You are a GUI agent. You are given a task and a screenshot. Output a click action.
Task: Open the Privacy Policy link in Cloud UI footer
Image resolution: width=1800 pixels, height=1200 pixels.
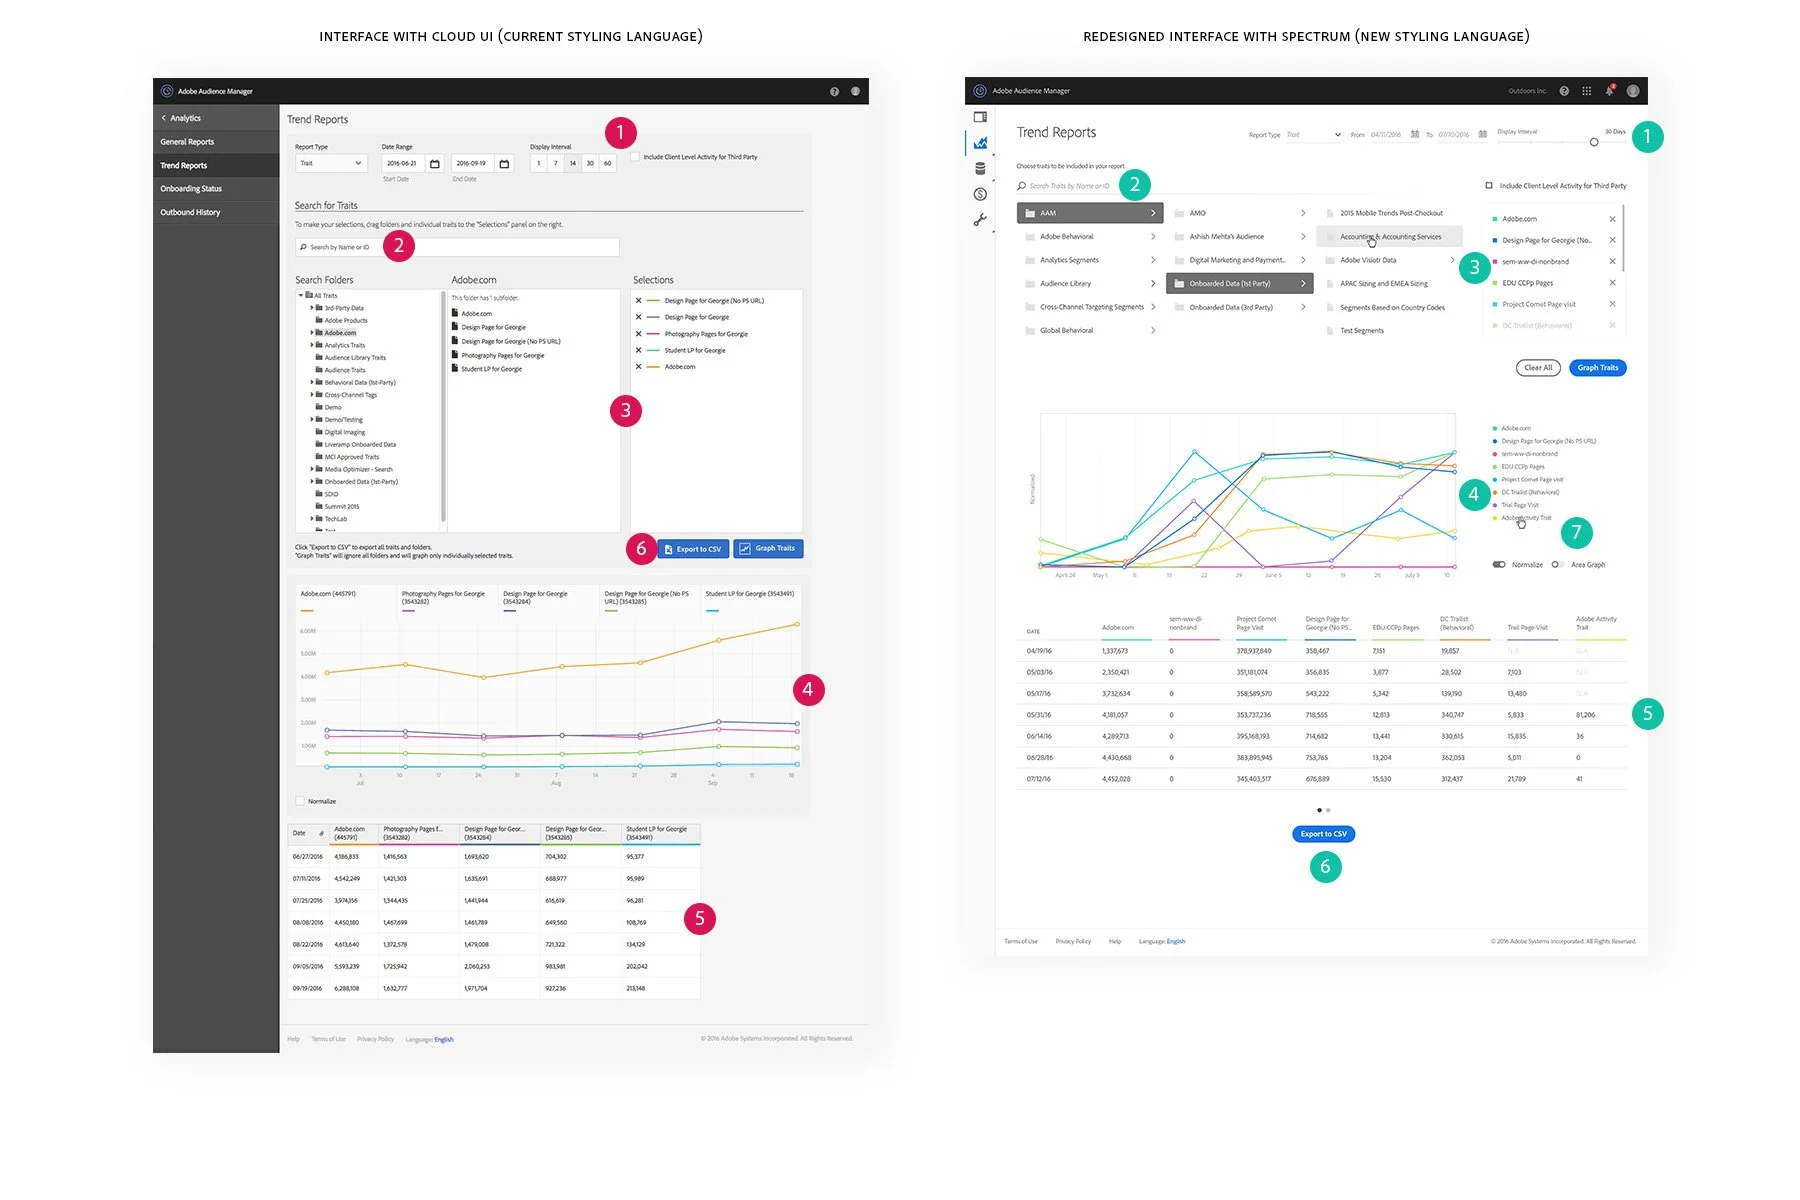pos(376,1039)
